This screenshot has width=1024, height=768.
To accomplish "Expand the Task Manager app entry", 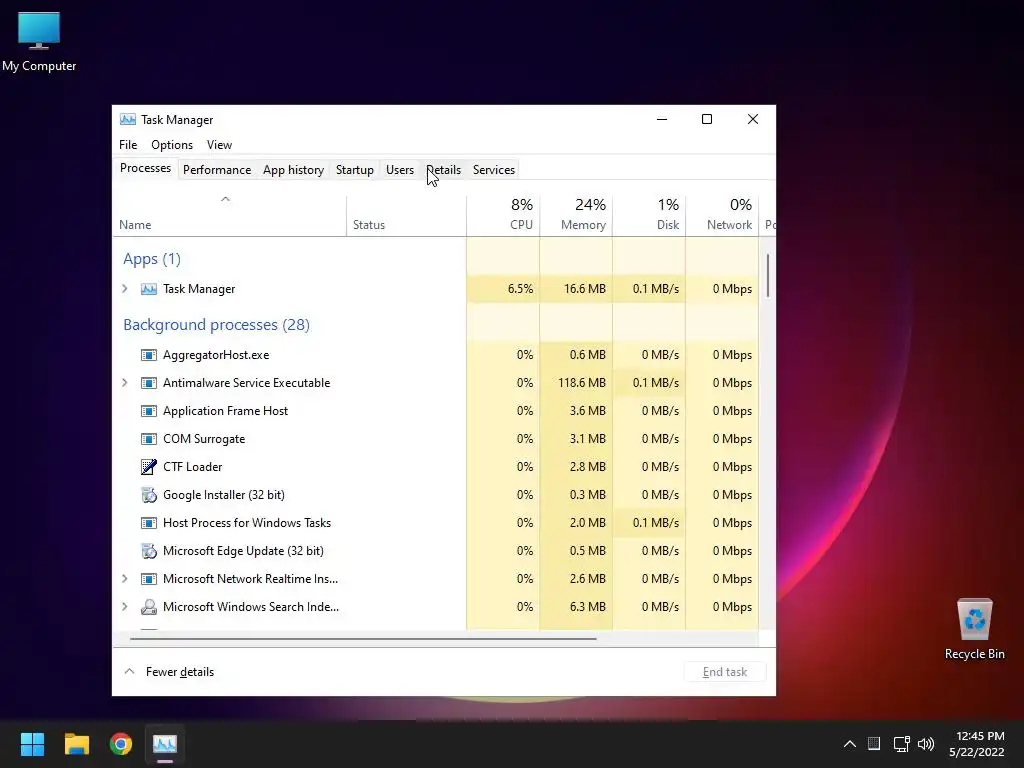I will coord(125,289).
